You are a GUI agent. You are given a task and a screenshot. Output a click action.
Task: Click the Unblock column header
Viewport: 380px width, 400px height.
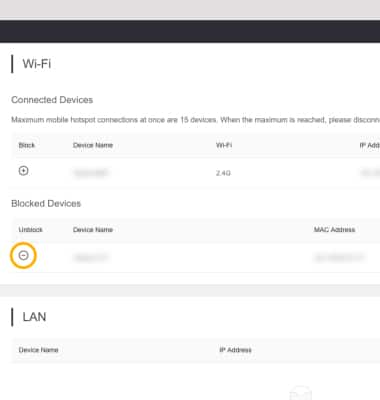click(x=31, y=230)
